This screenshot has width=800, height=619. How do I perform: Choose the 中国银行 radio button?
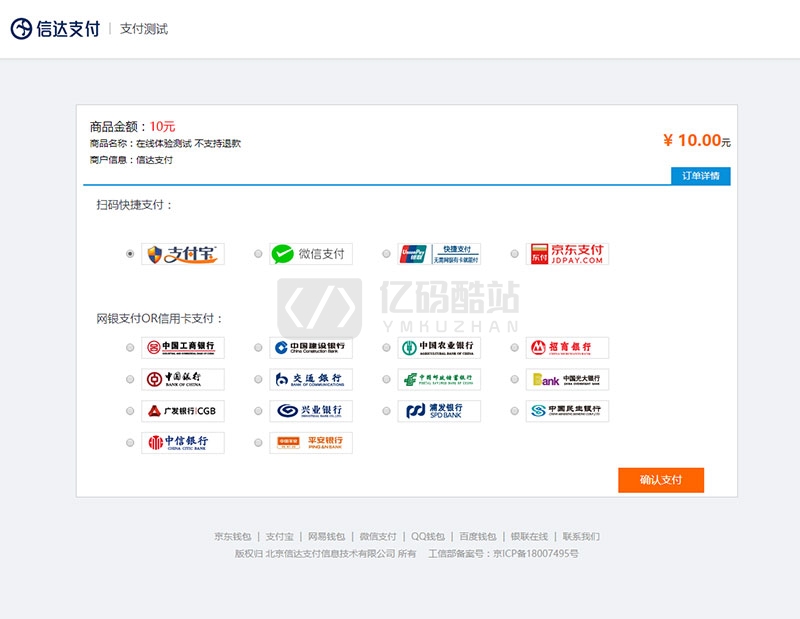tap(130, 379)
